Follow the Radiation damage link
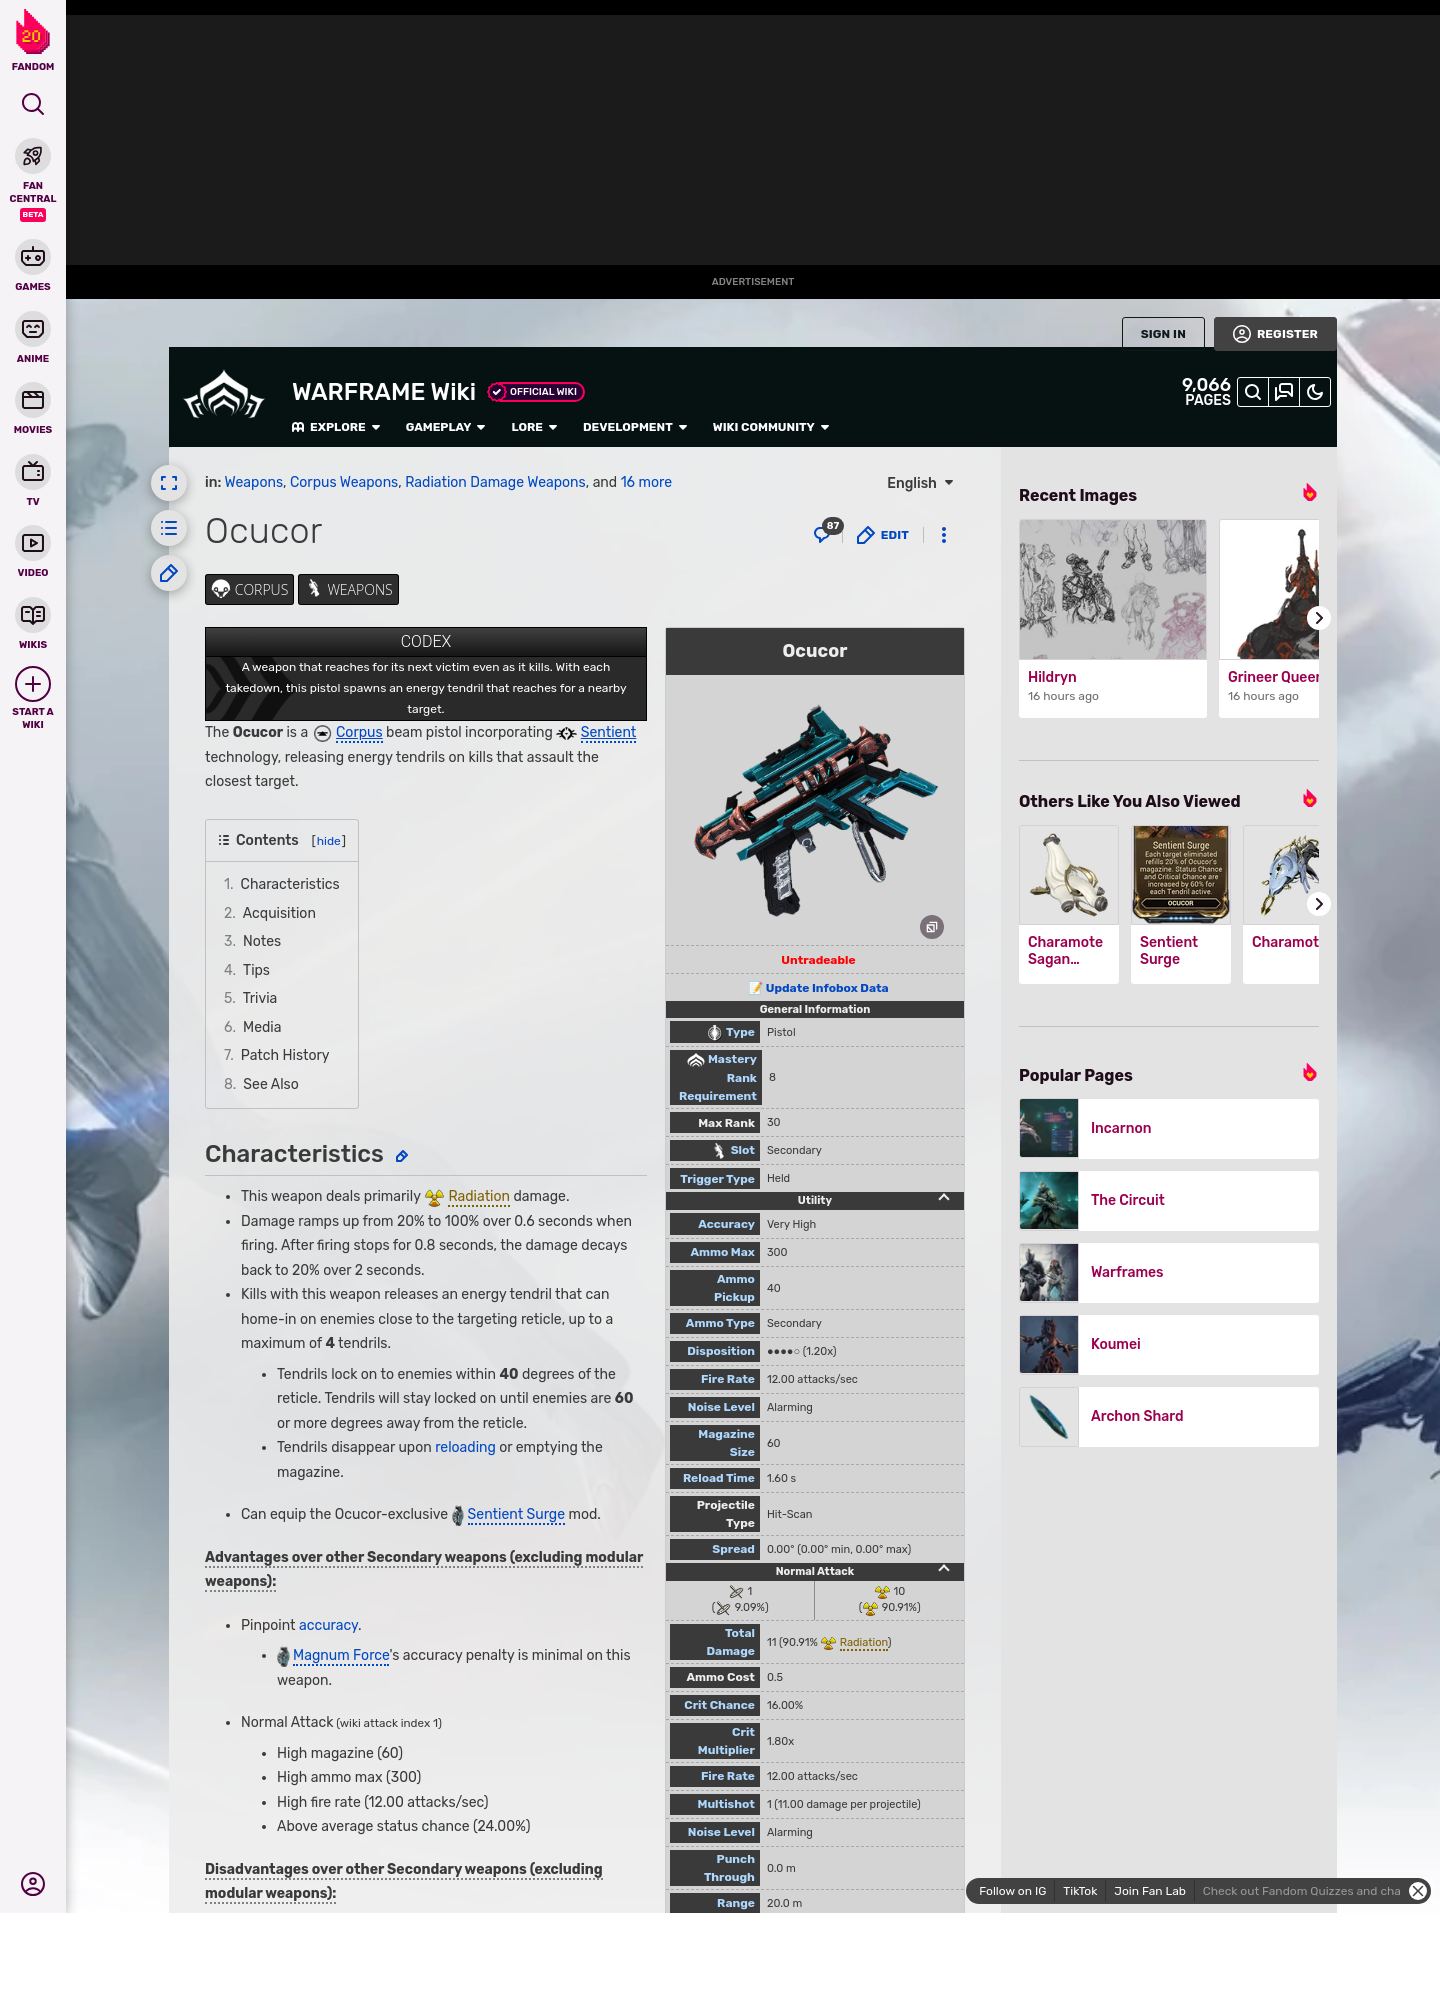This screenshot has height=2000, width=1440. pos(479,1196)
